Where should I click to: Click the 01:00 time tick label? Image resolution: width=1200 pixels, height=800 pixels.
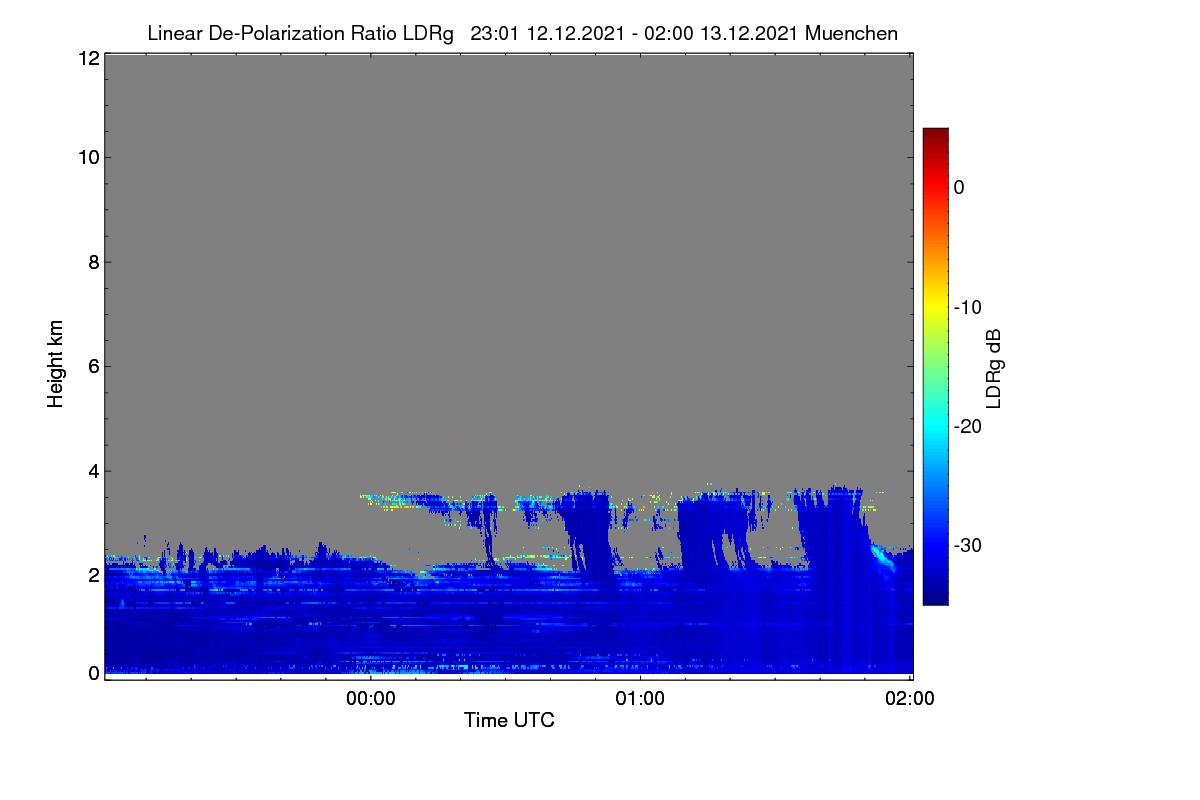pyautogui.click(x=640, y=699)
